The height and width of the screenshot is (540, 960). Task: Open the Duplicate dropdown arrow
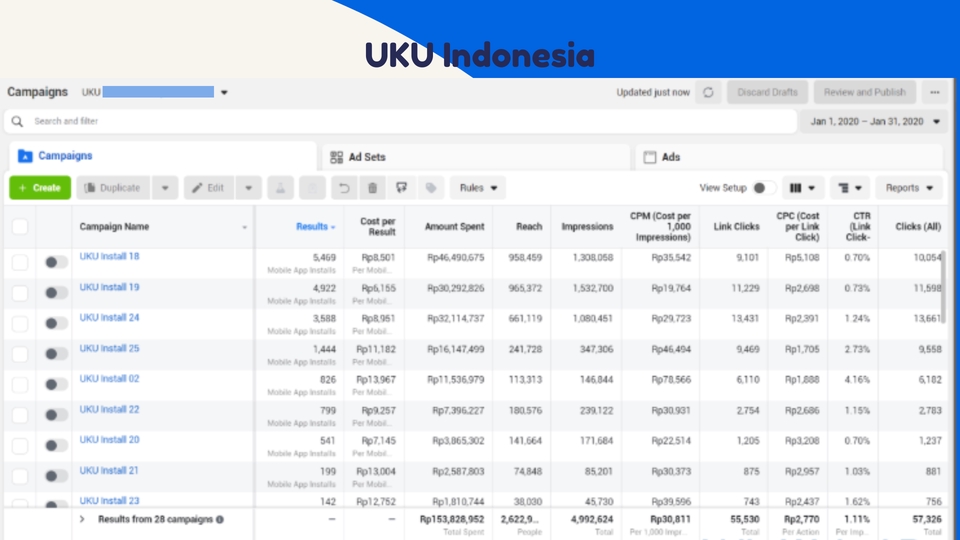[x=165, y=188]
